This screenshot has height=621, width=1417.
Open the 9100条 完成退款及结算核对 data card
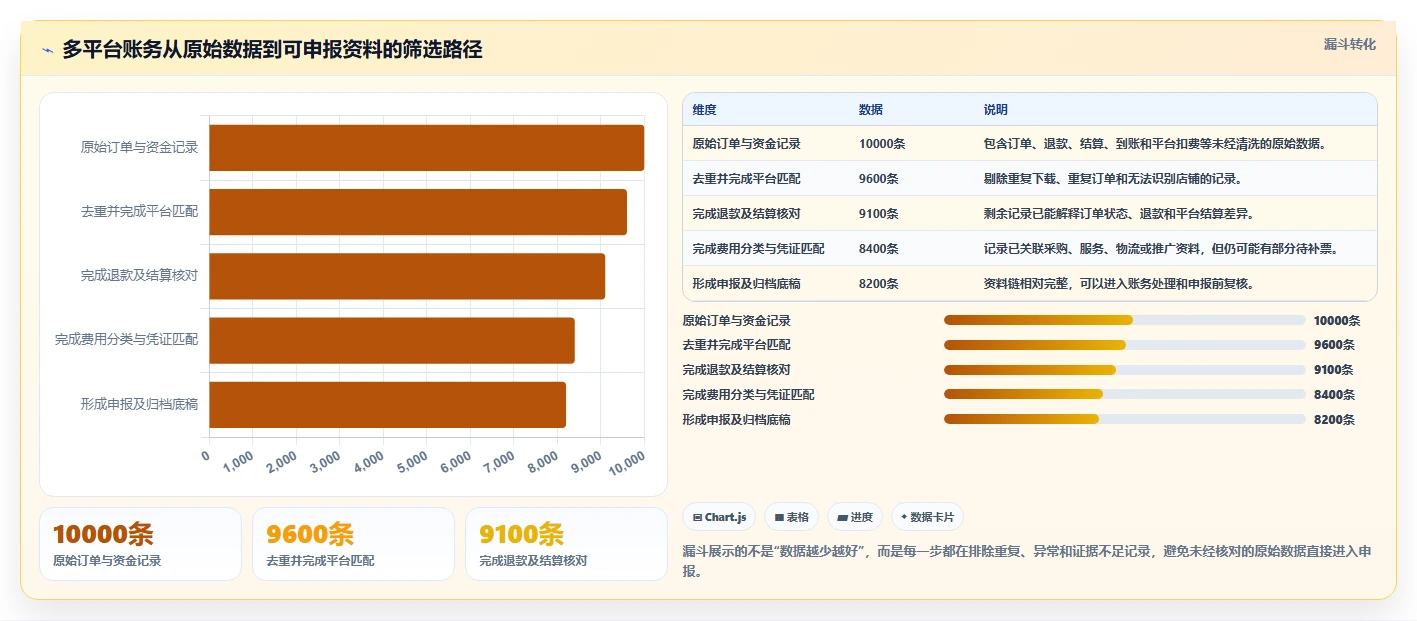[x=566, y=544]
